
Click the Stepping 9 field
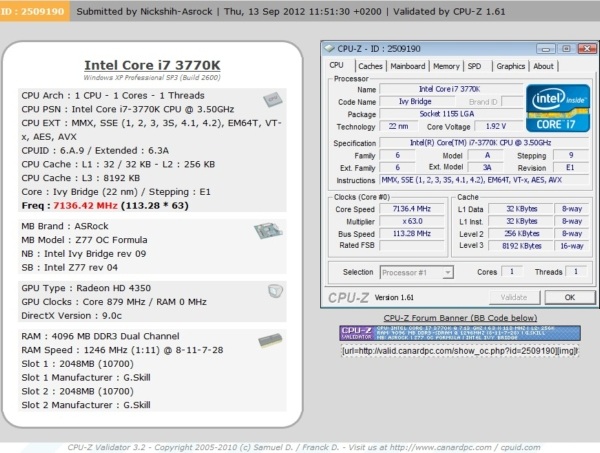coord(571,155)
